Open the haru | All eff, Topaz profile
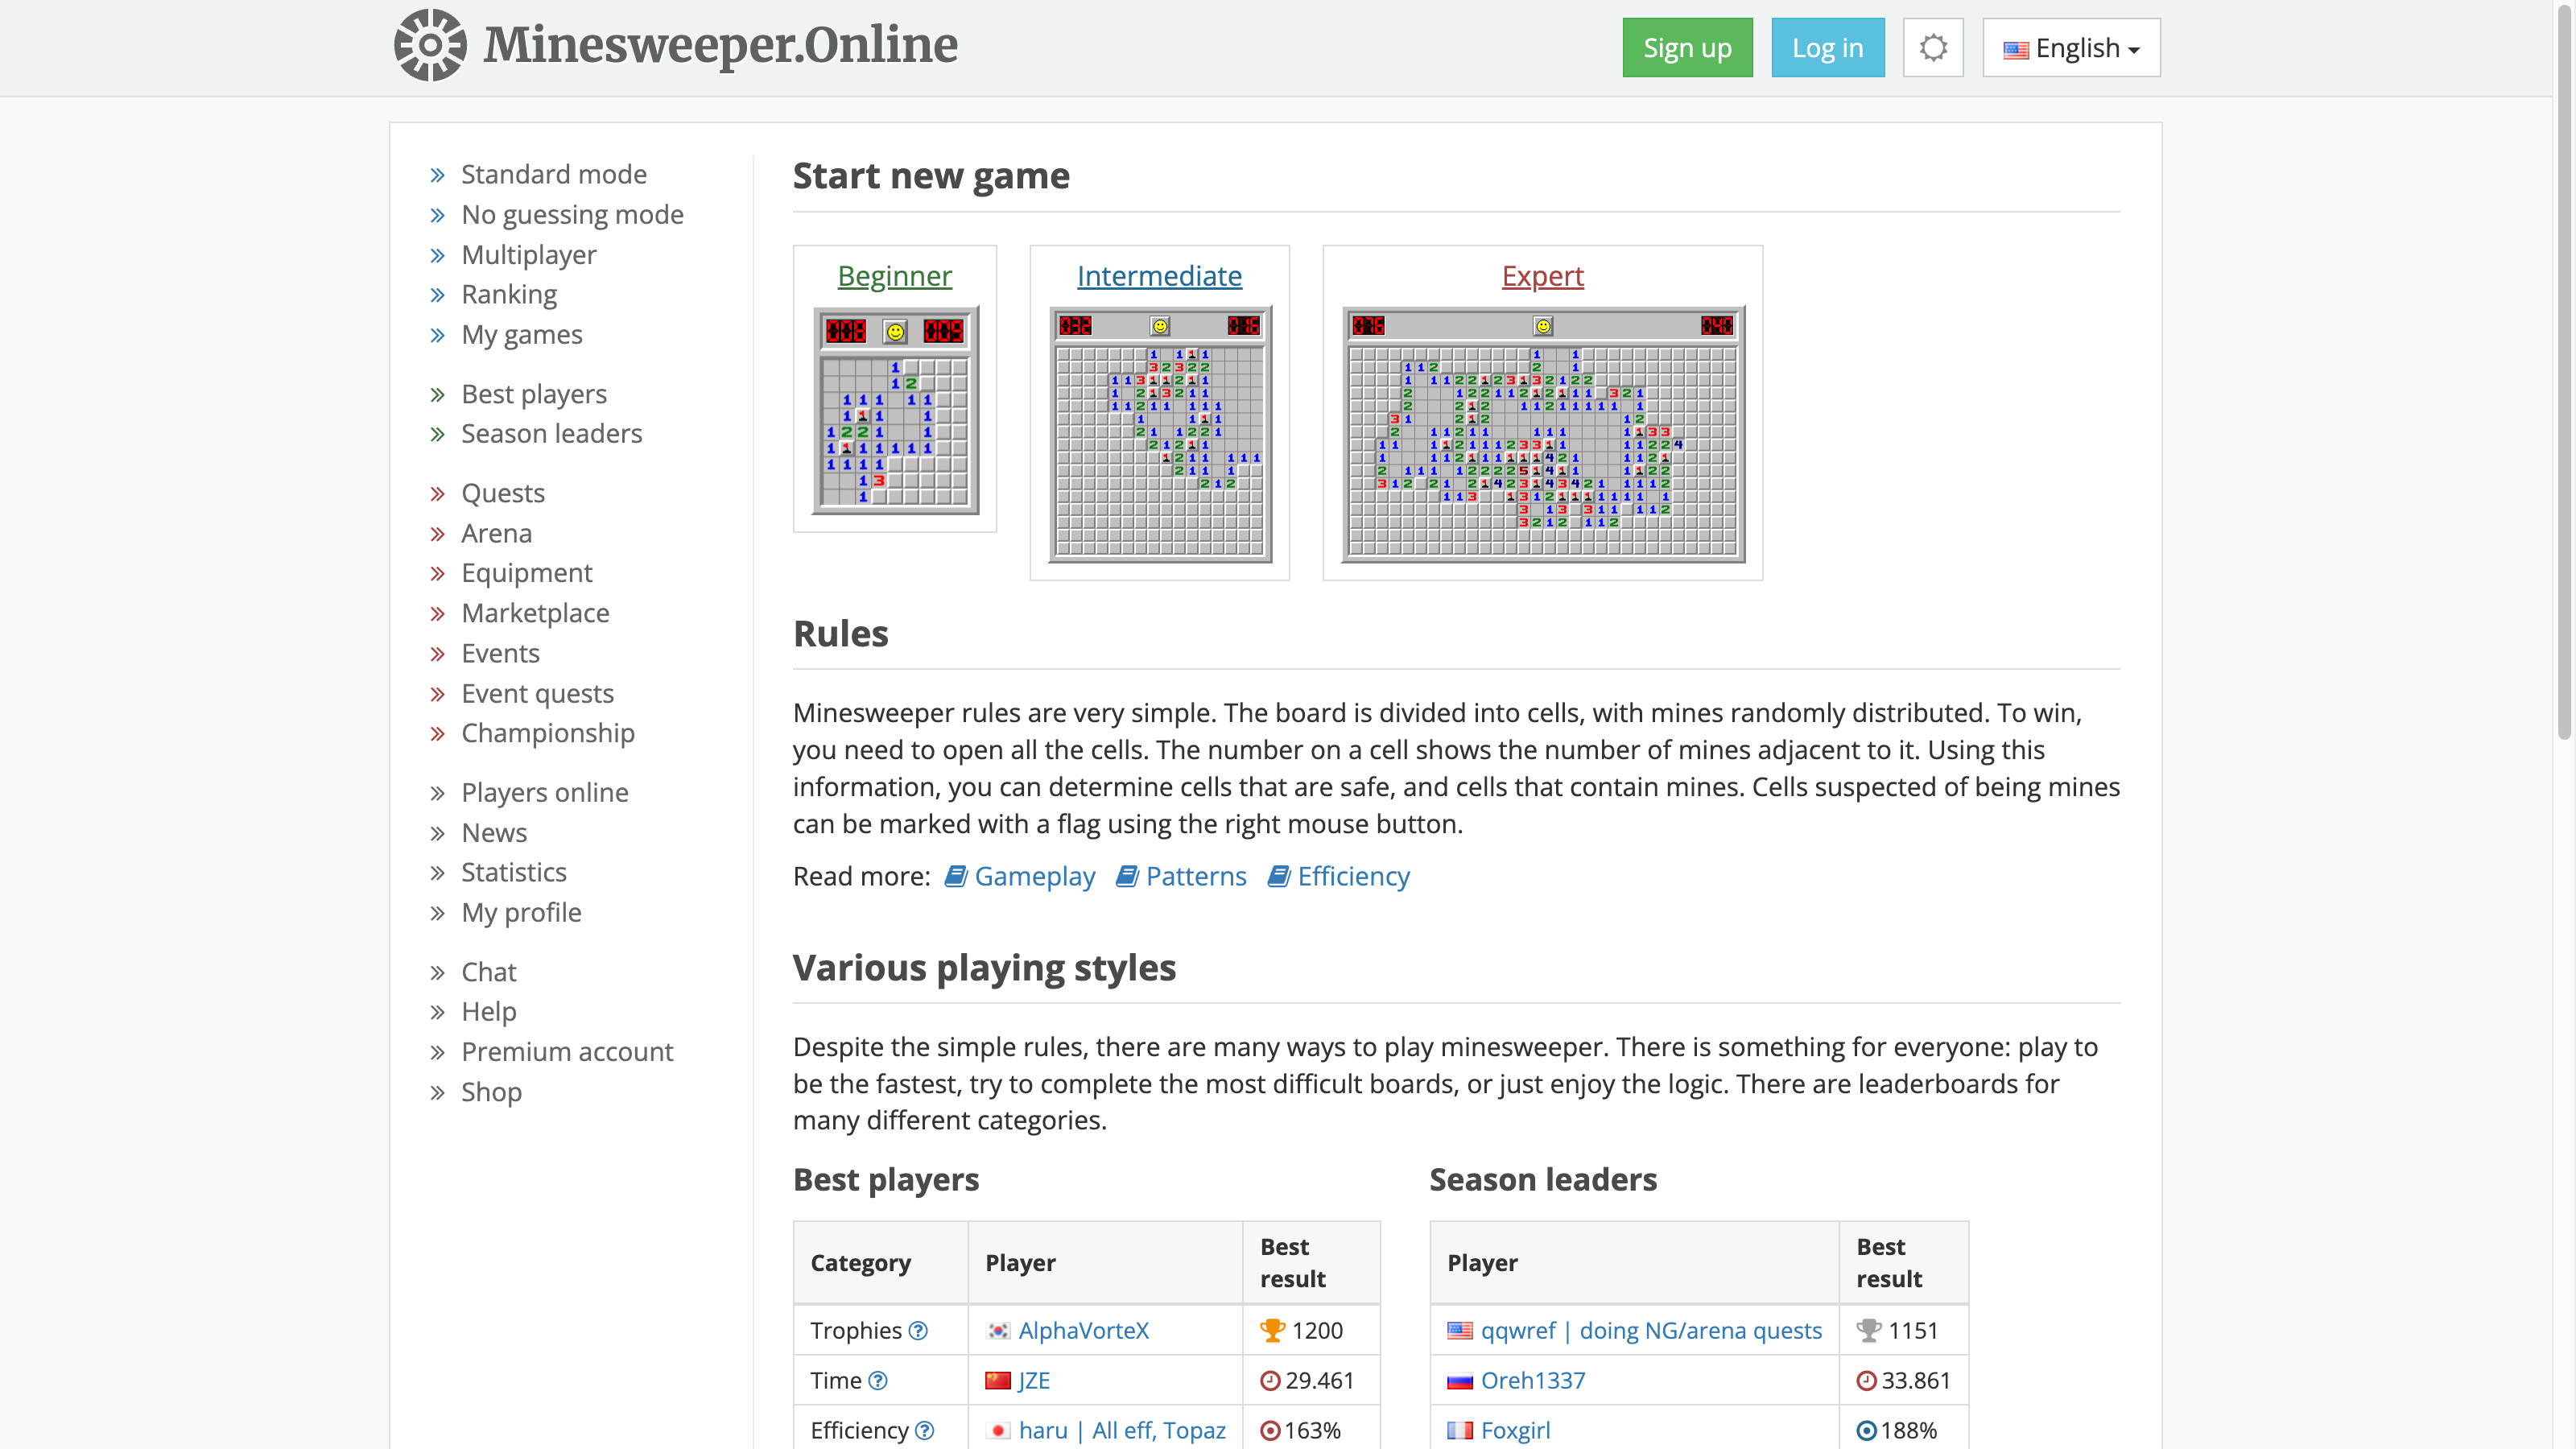This screenshot has height=1449, width=2576. point(1122,1430)
